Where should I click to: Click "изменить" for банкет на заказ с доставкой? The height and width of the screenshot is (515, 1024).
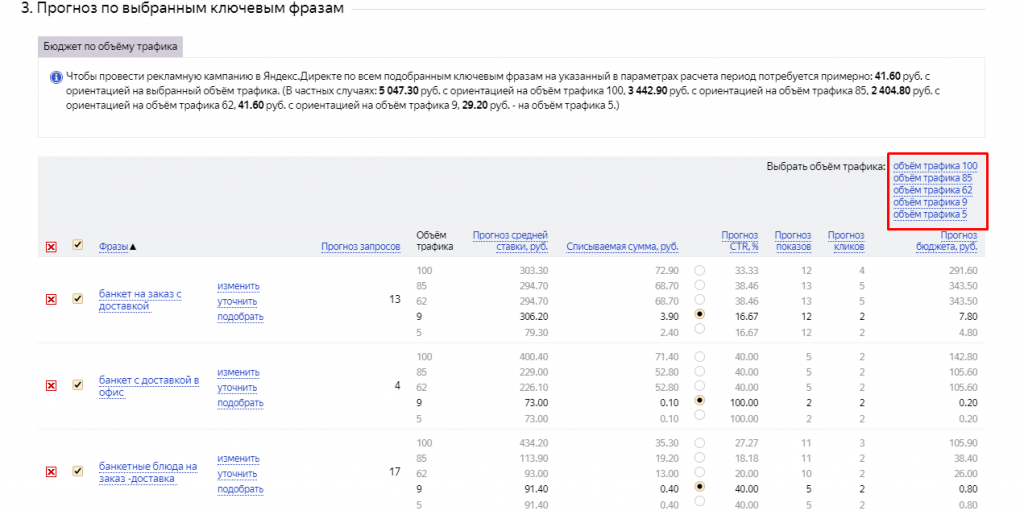tap(238, 286)
